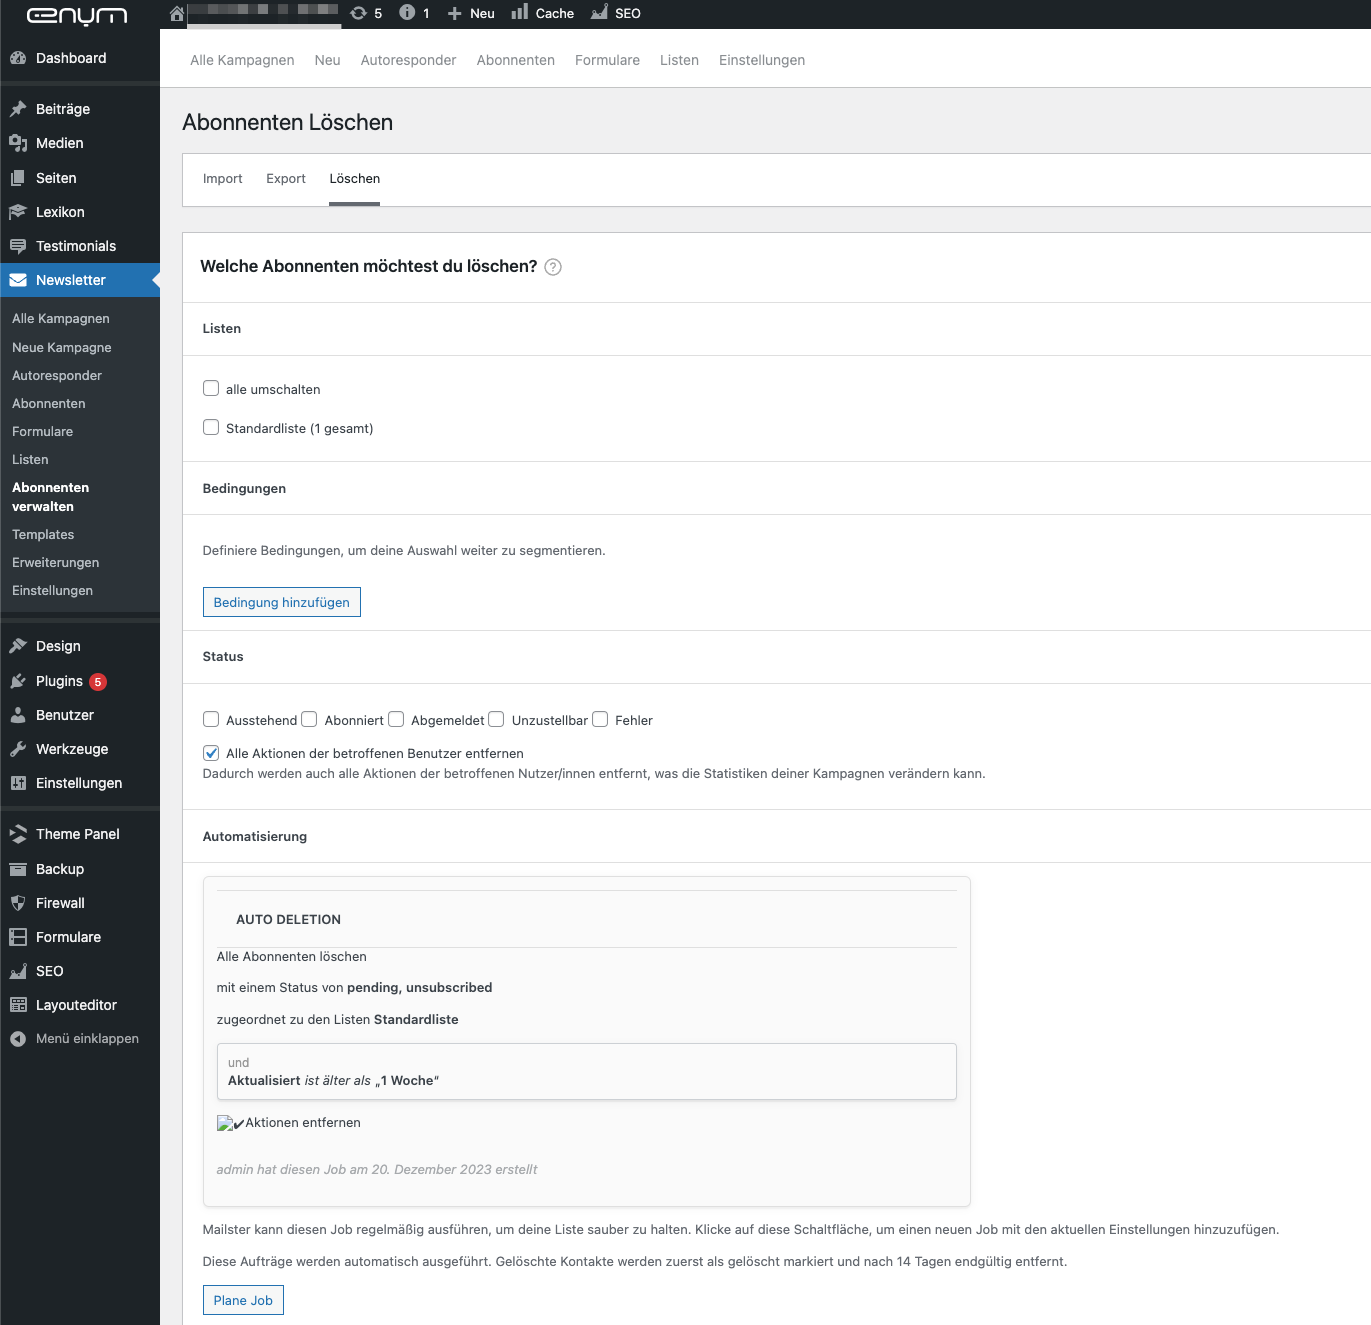1371x1325 pixels.
Task: Toggle the 'alle umschalten' checkbox
Action: tap(211, 388)
